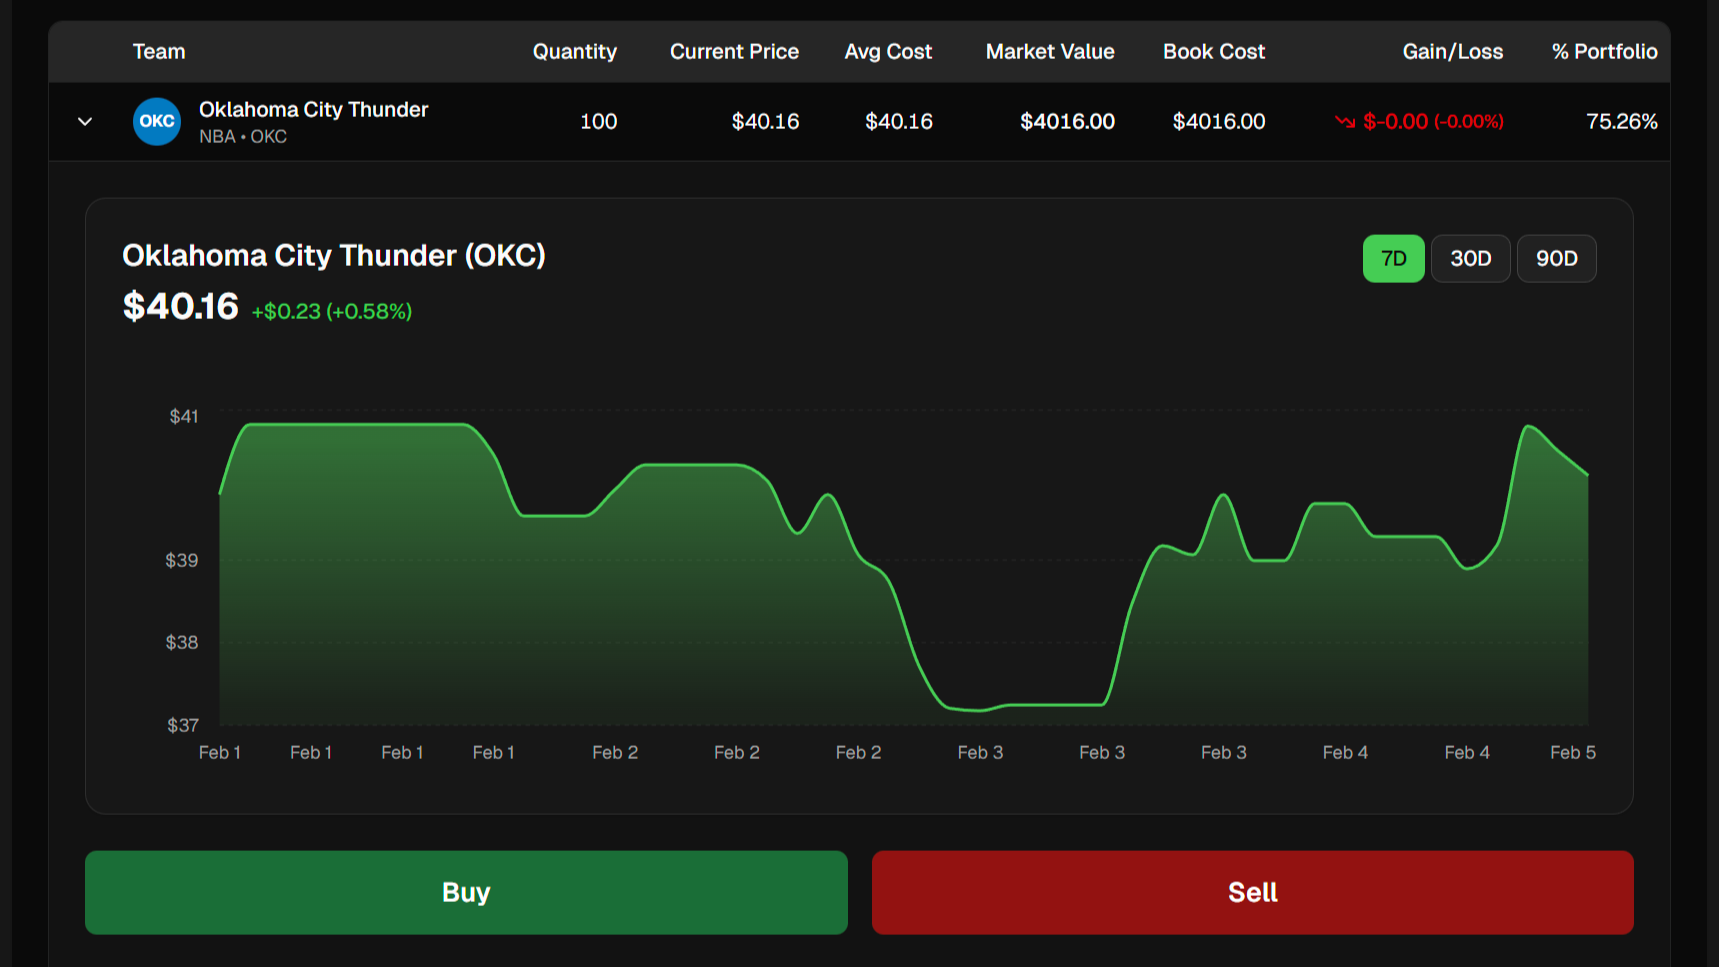Image resolution: width=1719 pixels, height=967 pixels.
Task: Click the quantity value 100
Action: pos(598,122)
